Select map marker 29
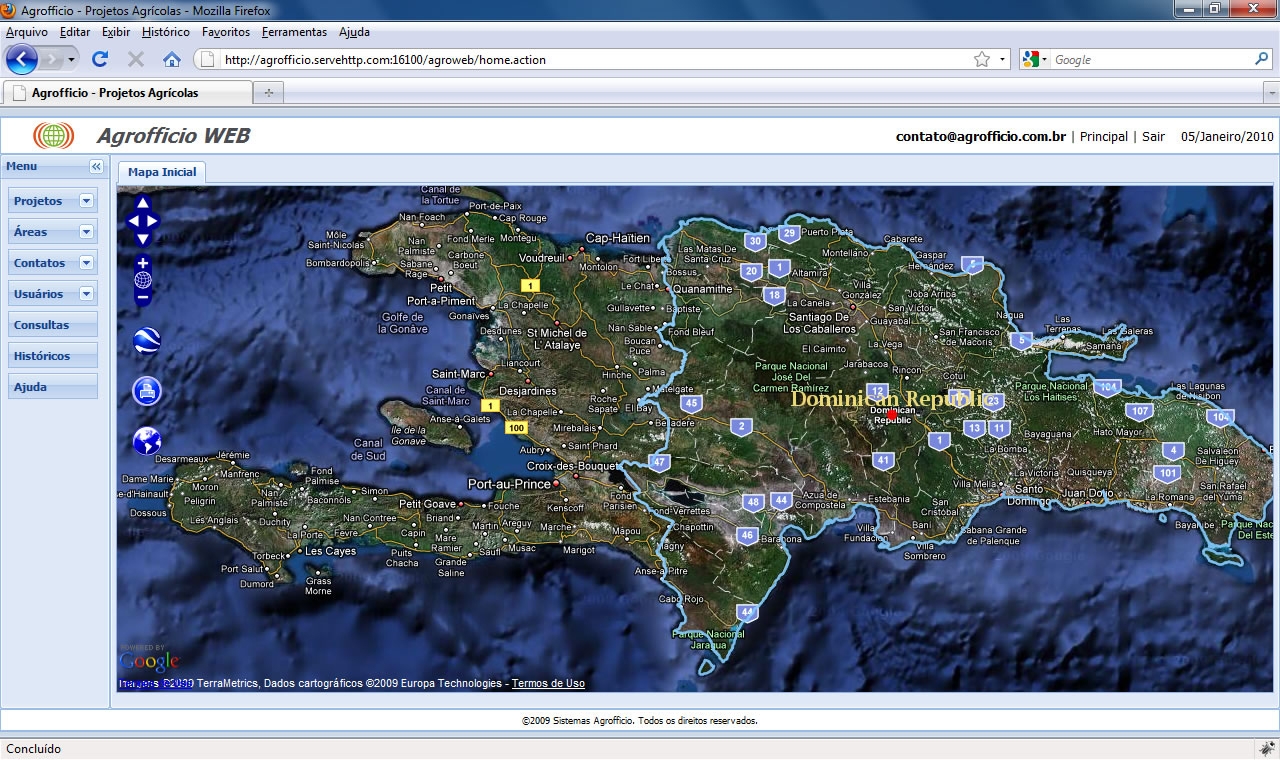The image size is (1280, 760). point(789,234)
